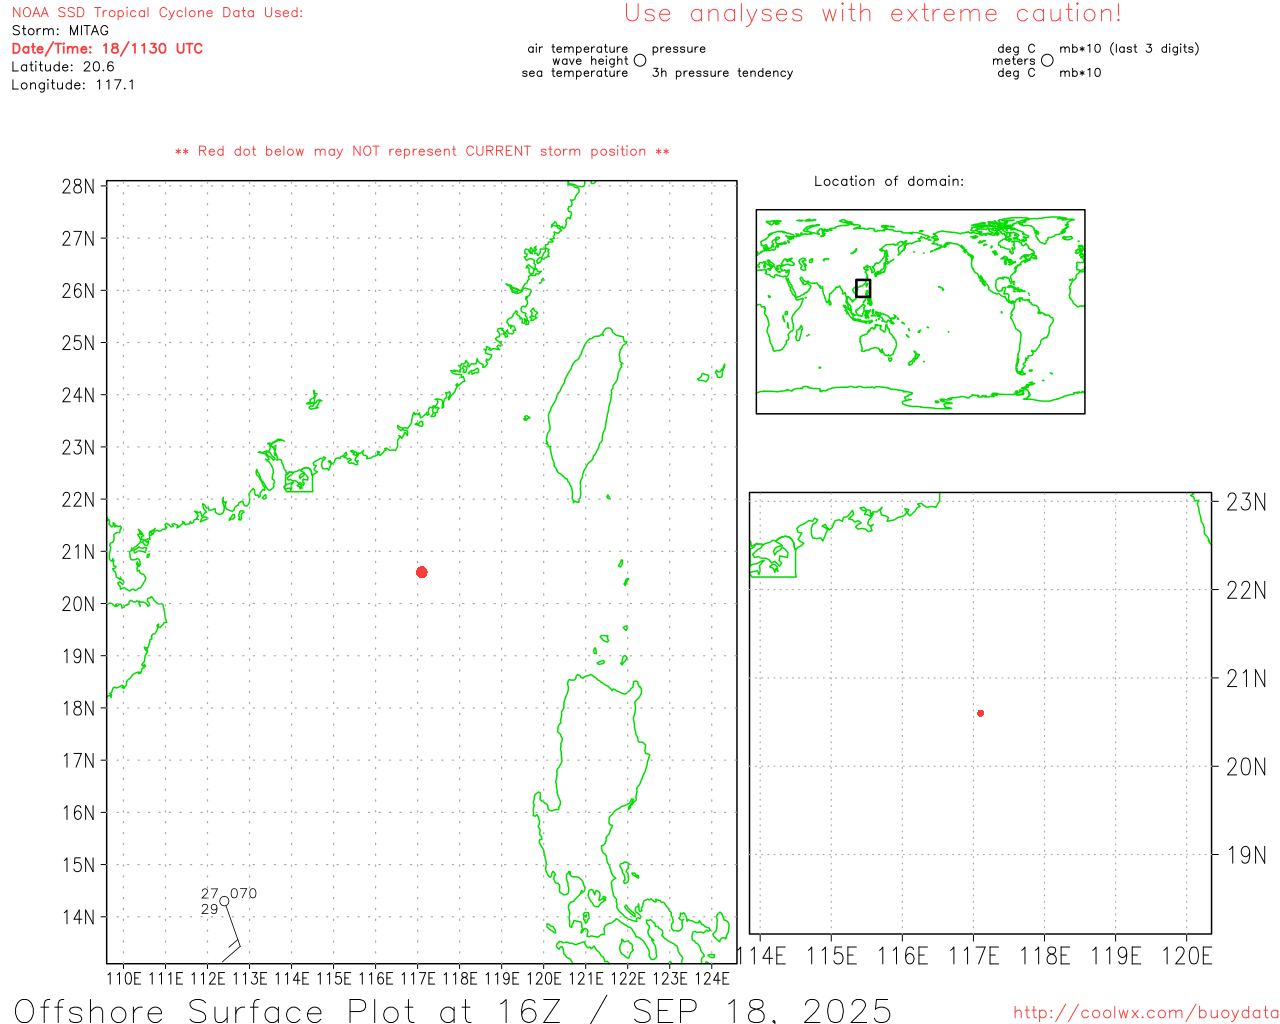Click the small red dot on zoomed inset map
1280x1024 pixels.
coord(981,713)
